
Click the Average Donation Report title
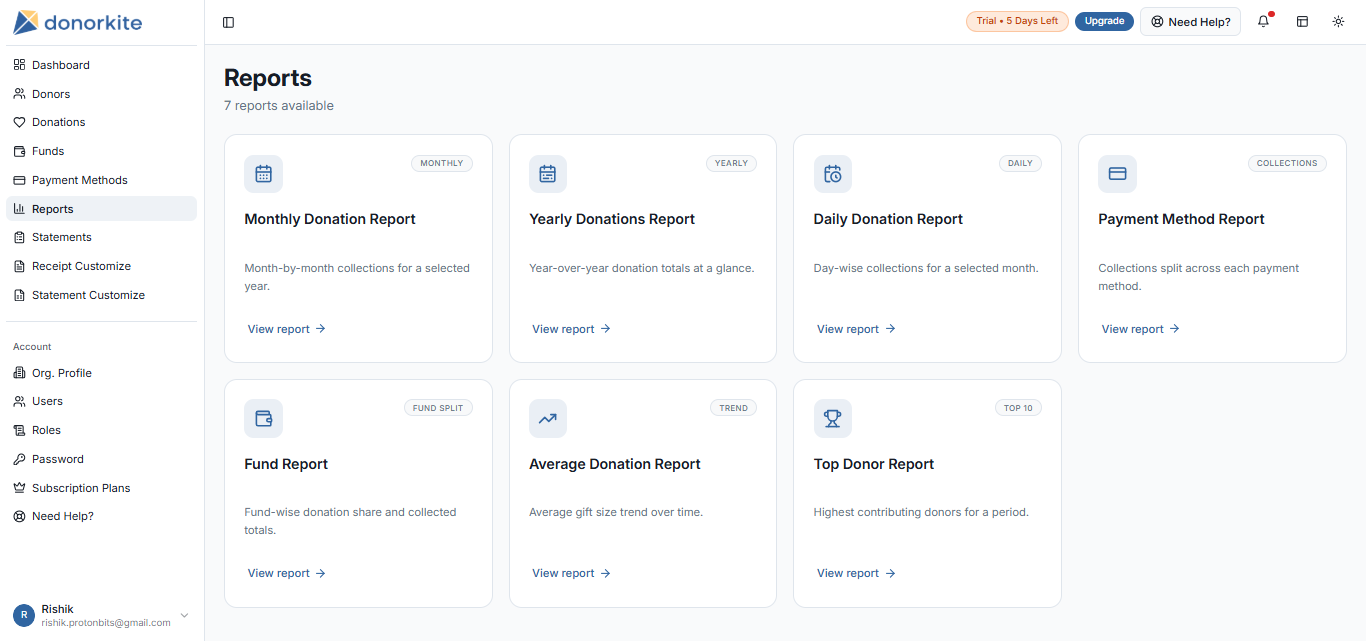pyautogui.click(x=615, y=464)
